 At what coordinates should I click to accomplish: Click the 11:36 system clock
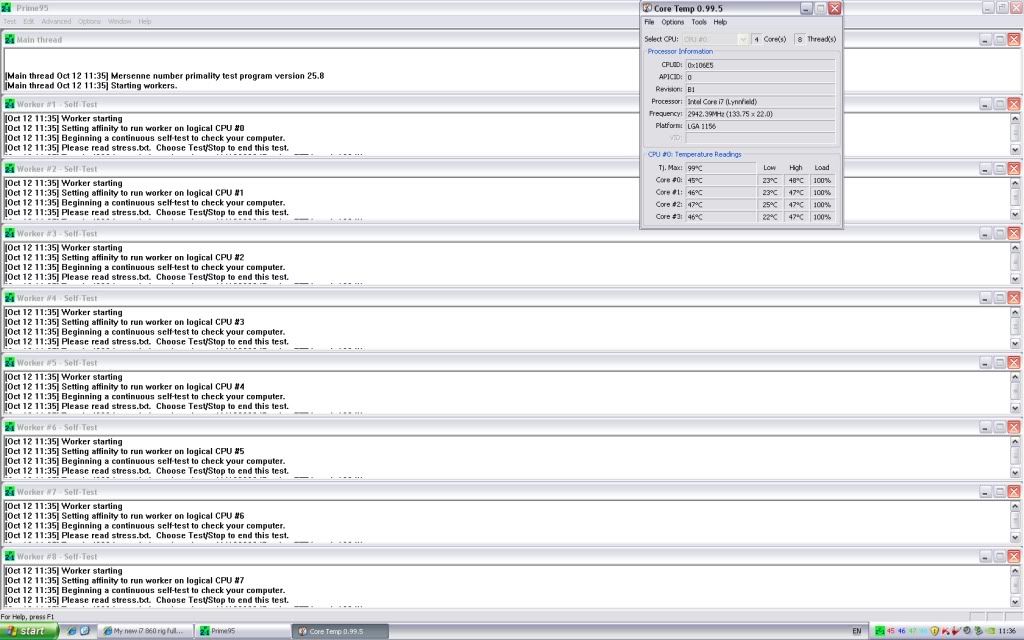[x=1007, y=631]
